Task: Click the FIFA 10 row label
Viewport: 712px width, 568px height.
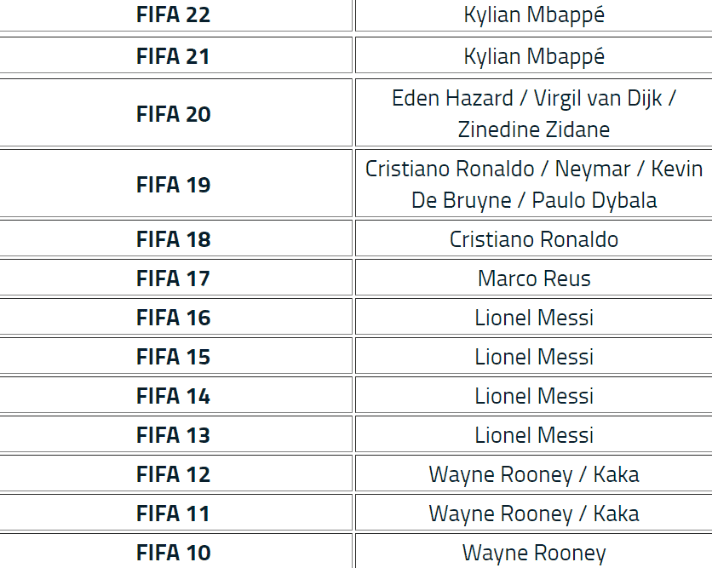Action: [173, 552]
